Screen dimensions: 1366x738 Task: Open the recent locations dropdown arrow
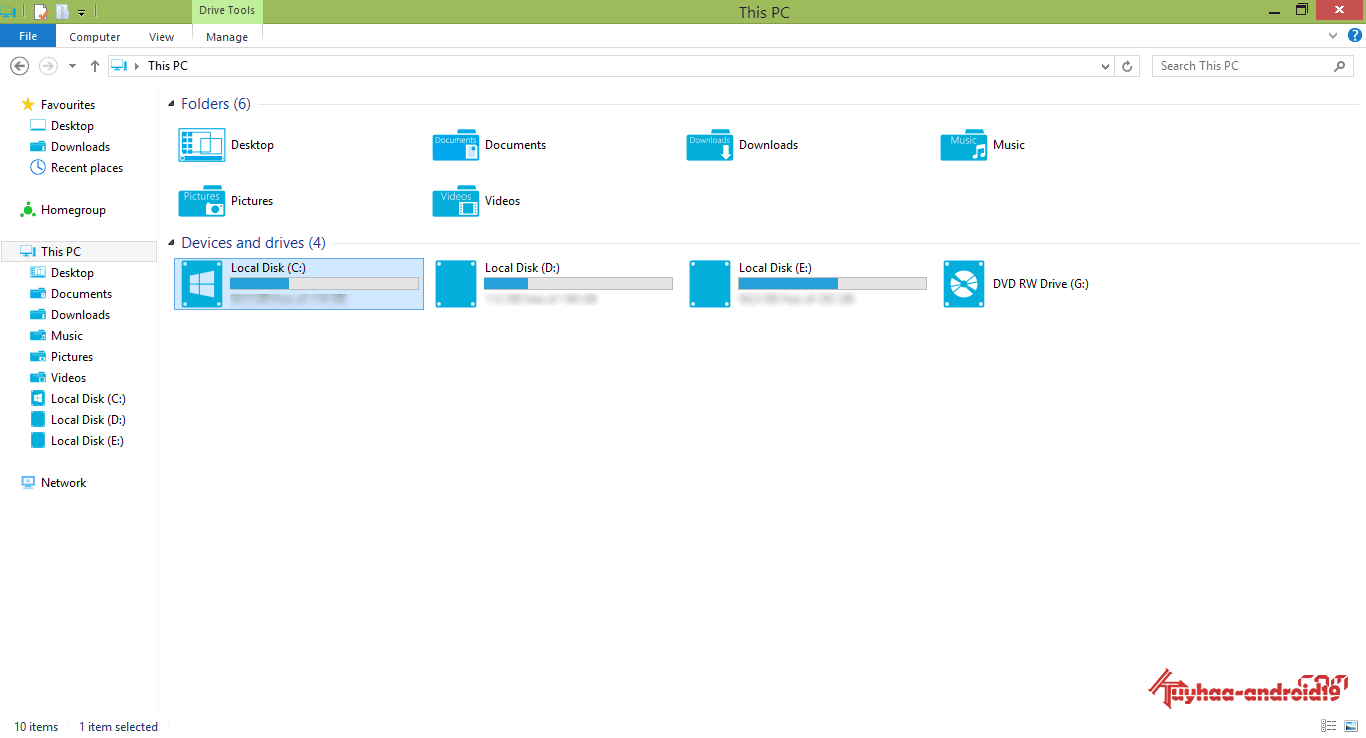point(72,66)
